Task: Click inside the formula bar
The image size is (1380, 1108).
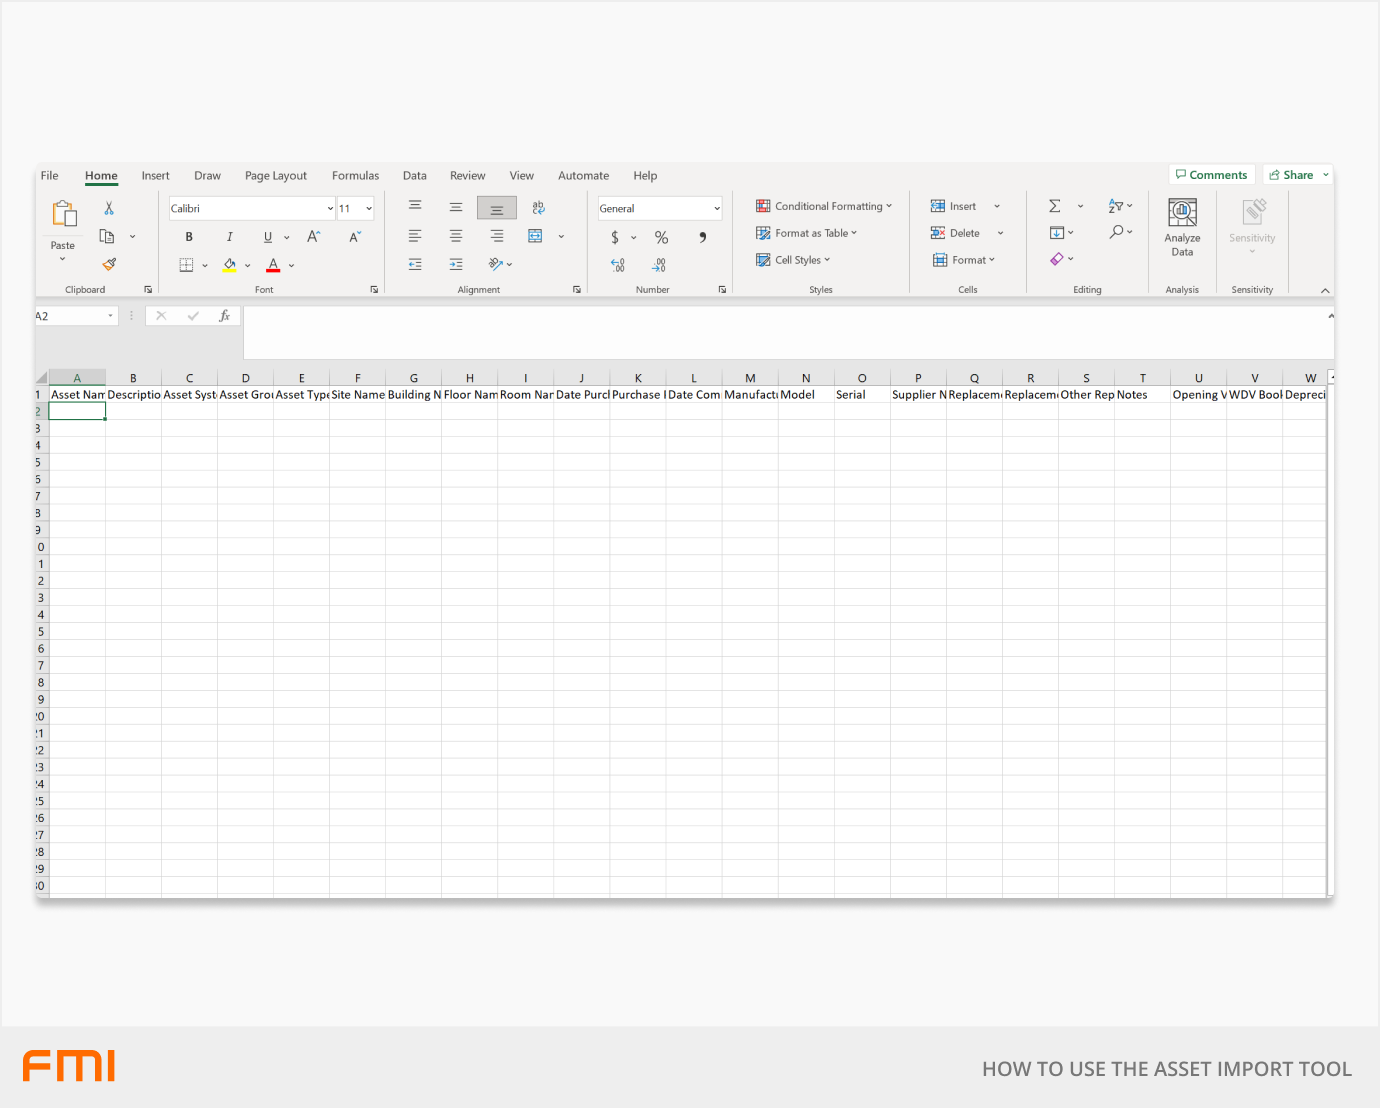Action: (x=780, y=330)
